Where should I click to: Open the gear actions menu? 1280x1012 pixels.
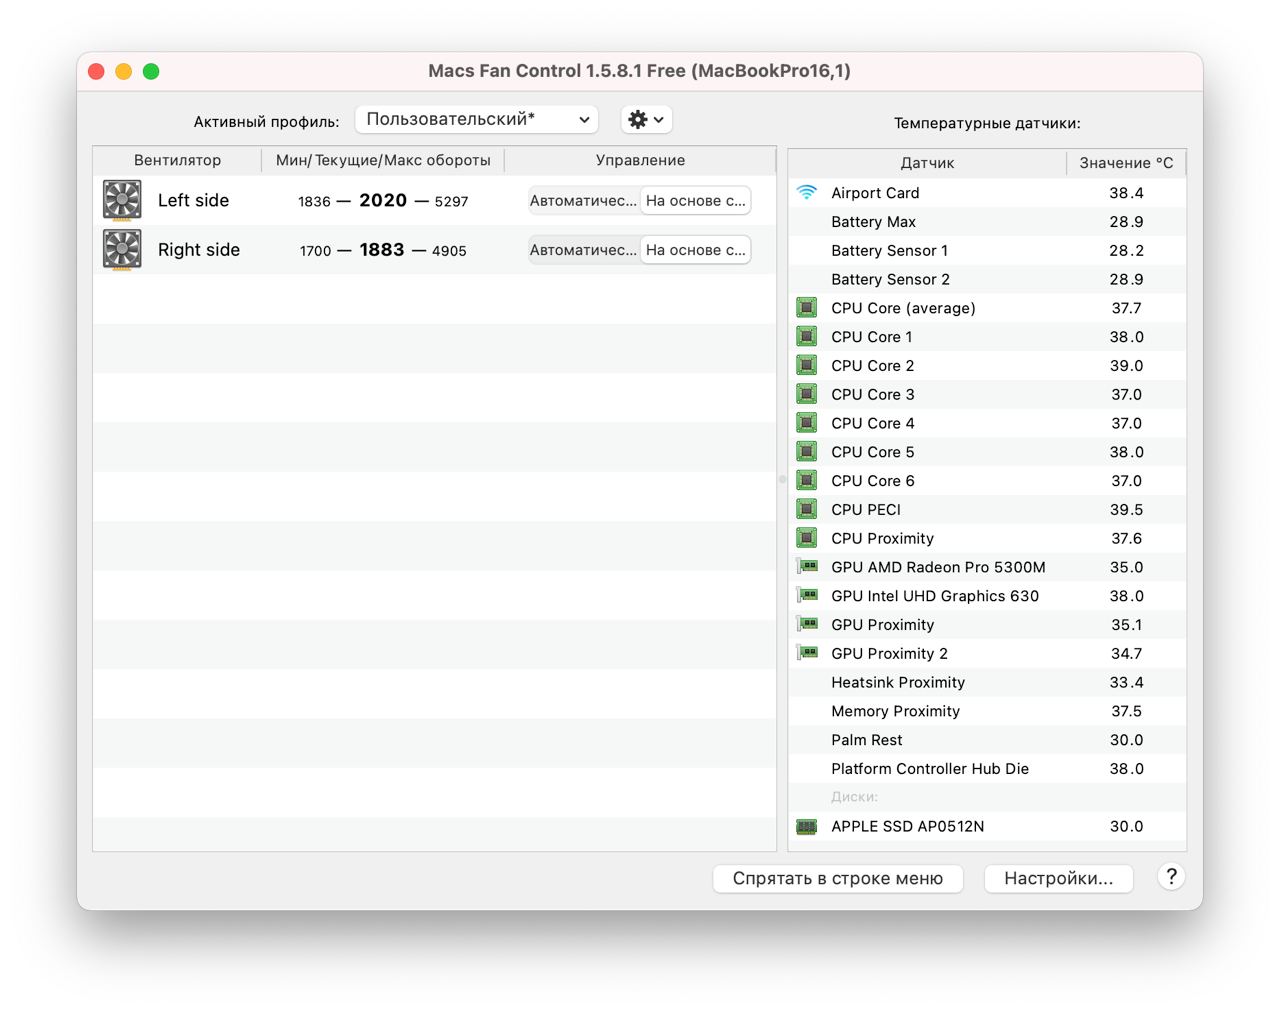point(646,119)
